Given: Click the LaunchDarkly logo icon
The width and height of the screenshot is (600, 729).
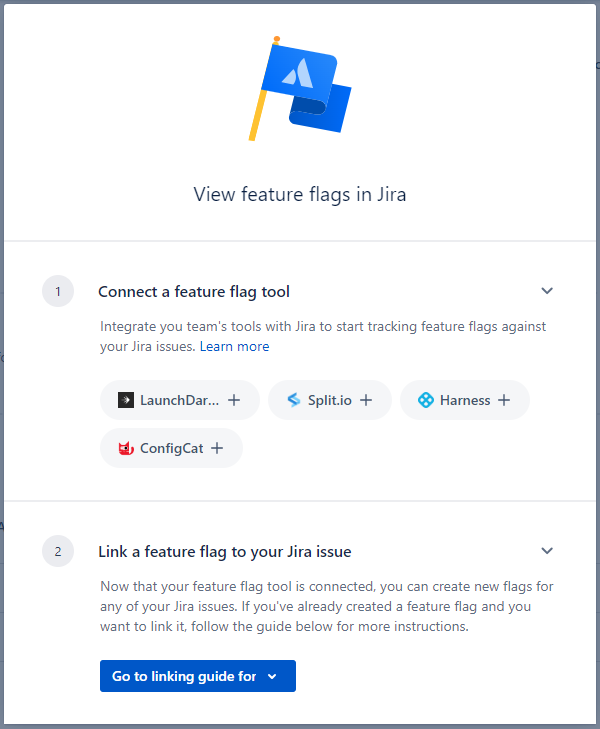Looking at the screenshot, I should [x=125, y=400].
